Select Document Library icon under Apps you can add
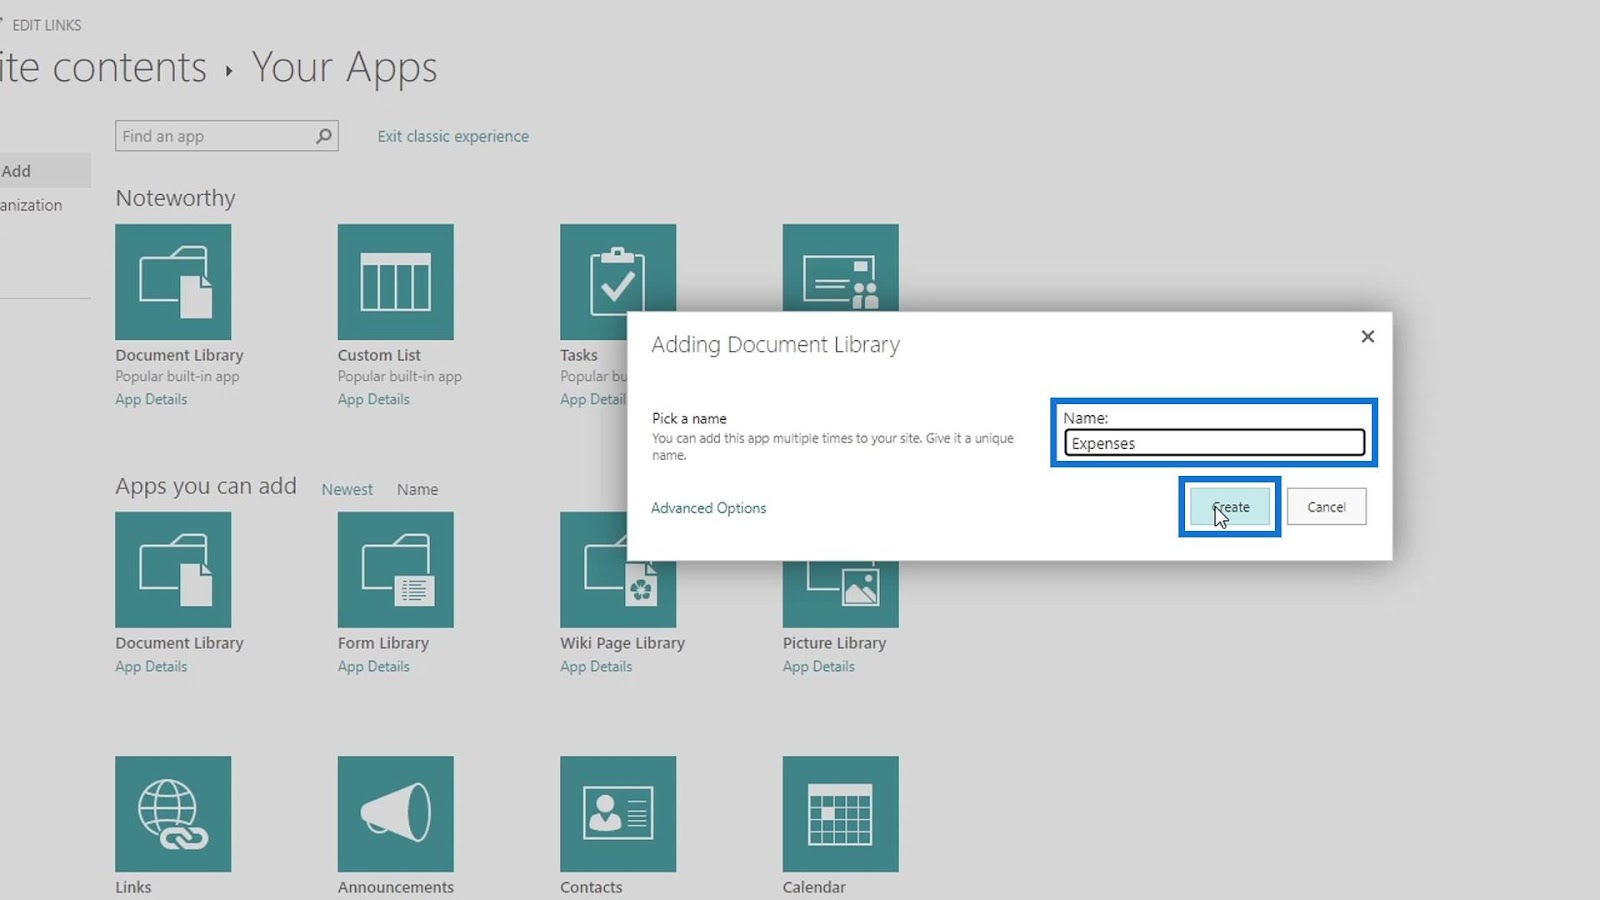 pyautogui.click(x=173, y=570)
